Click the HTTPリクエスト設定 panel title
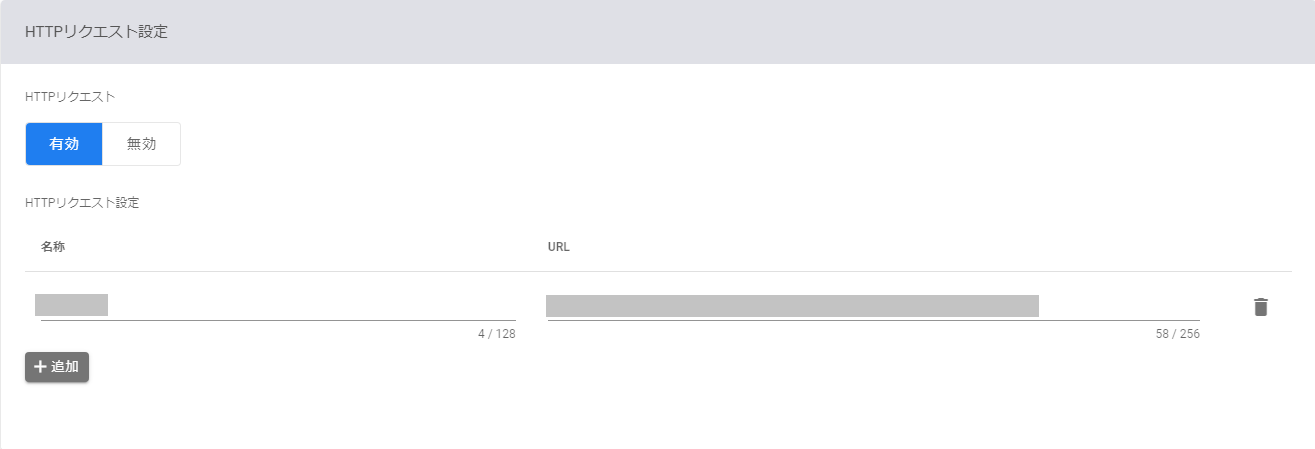Image resolution: width=1315 pixels, height=449 pixels. [x=96, y=32]
